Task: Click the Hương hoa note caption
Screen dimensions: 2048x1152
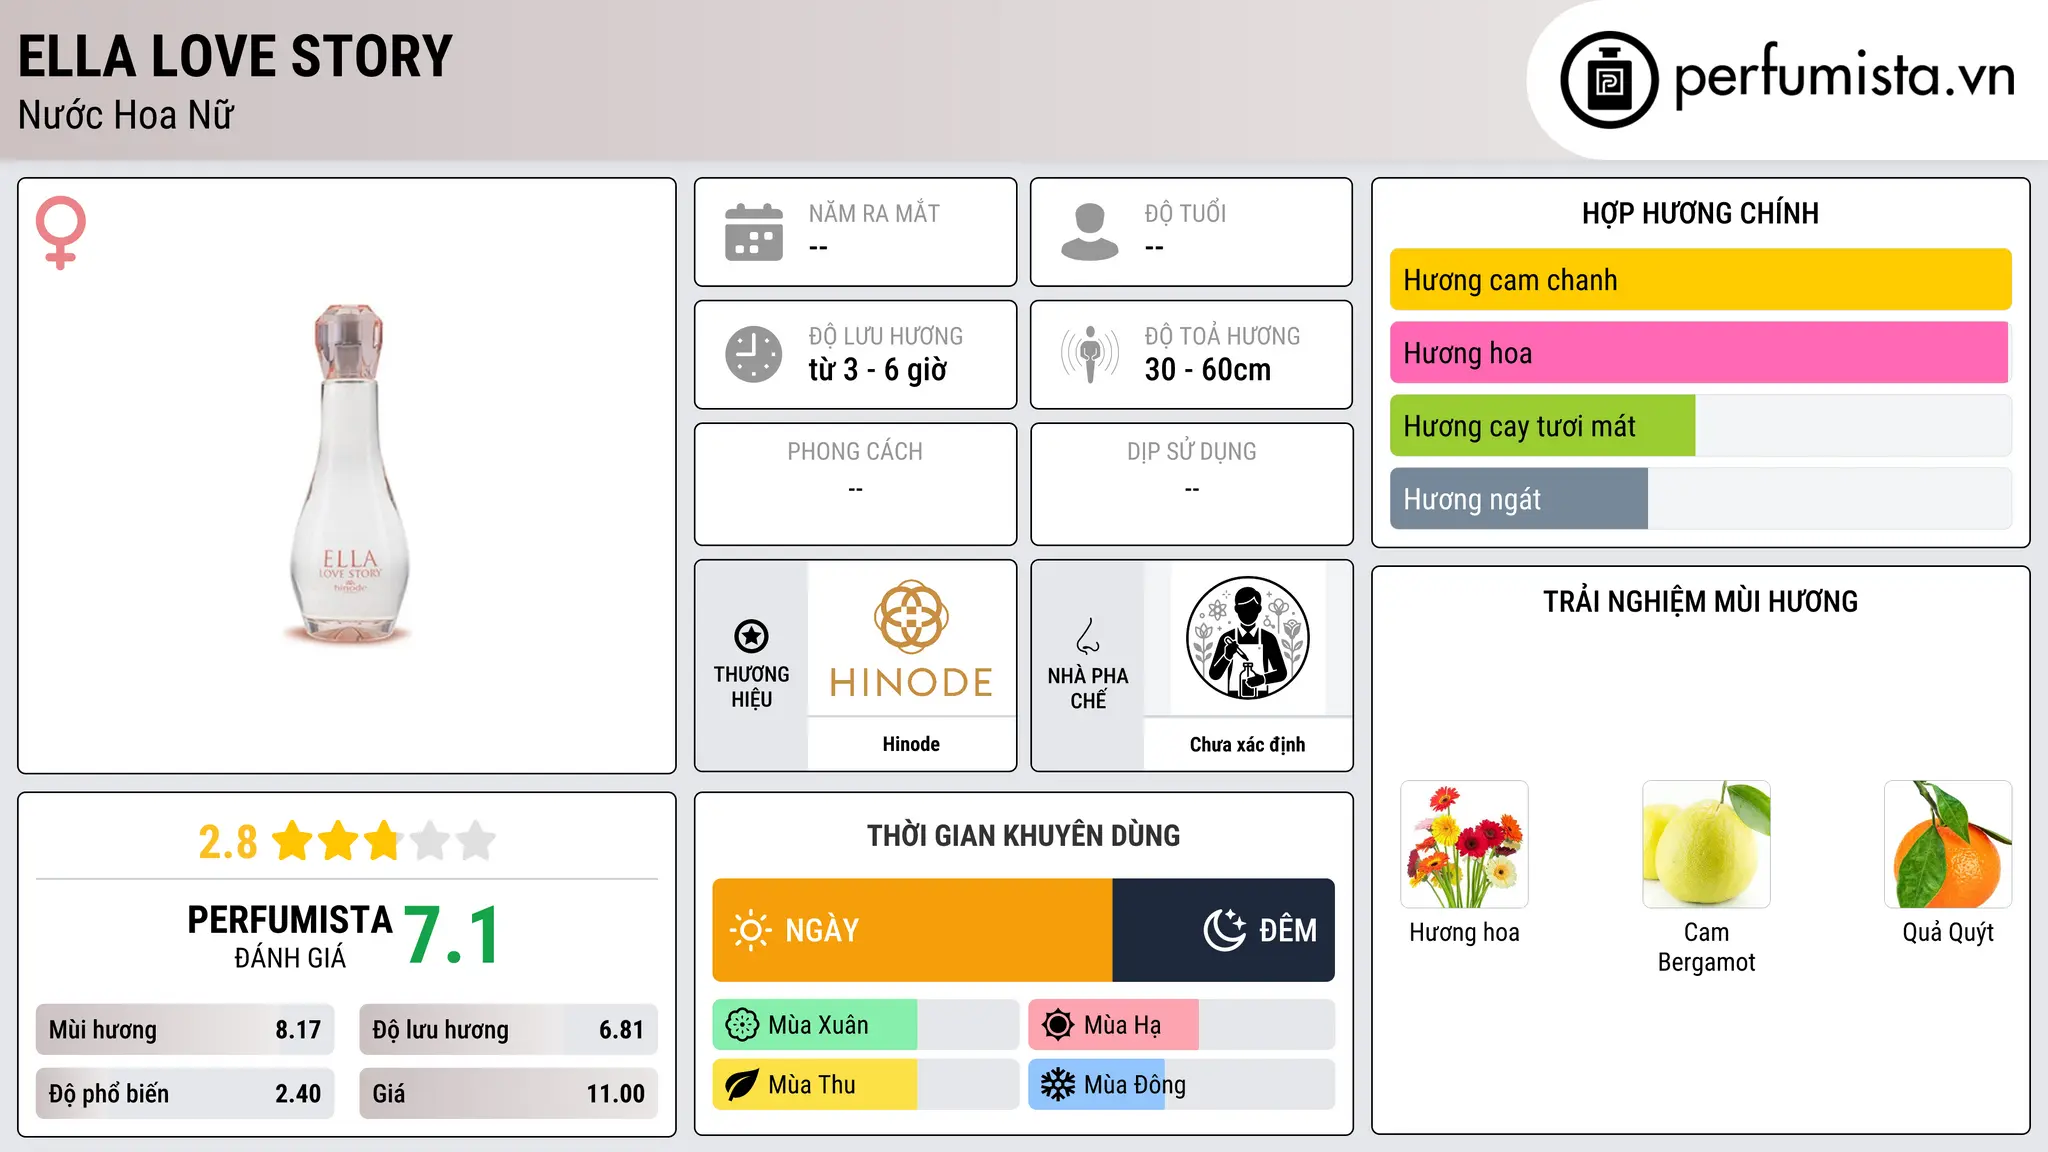Action: pyautogui.click(x=1464, y=932)
